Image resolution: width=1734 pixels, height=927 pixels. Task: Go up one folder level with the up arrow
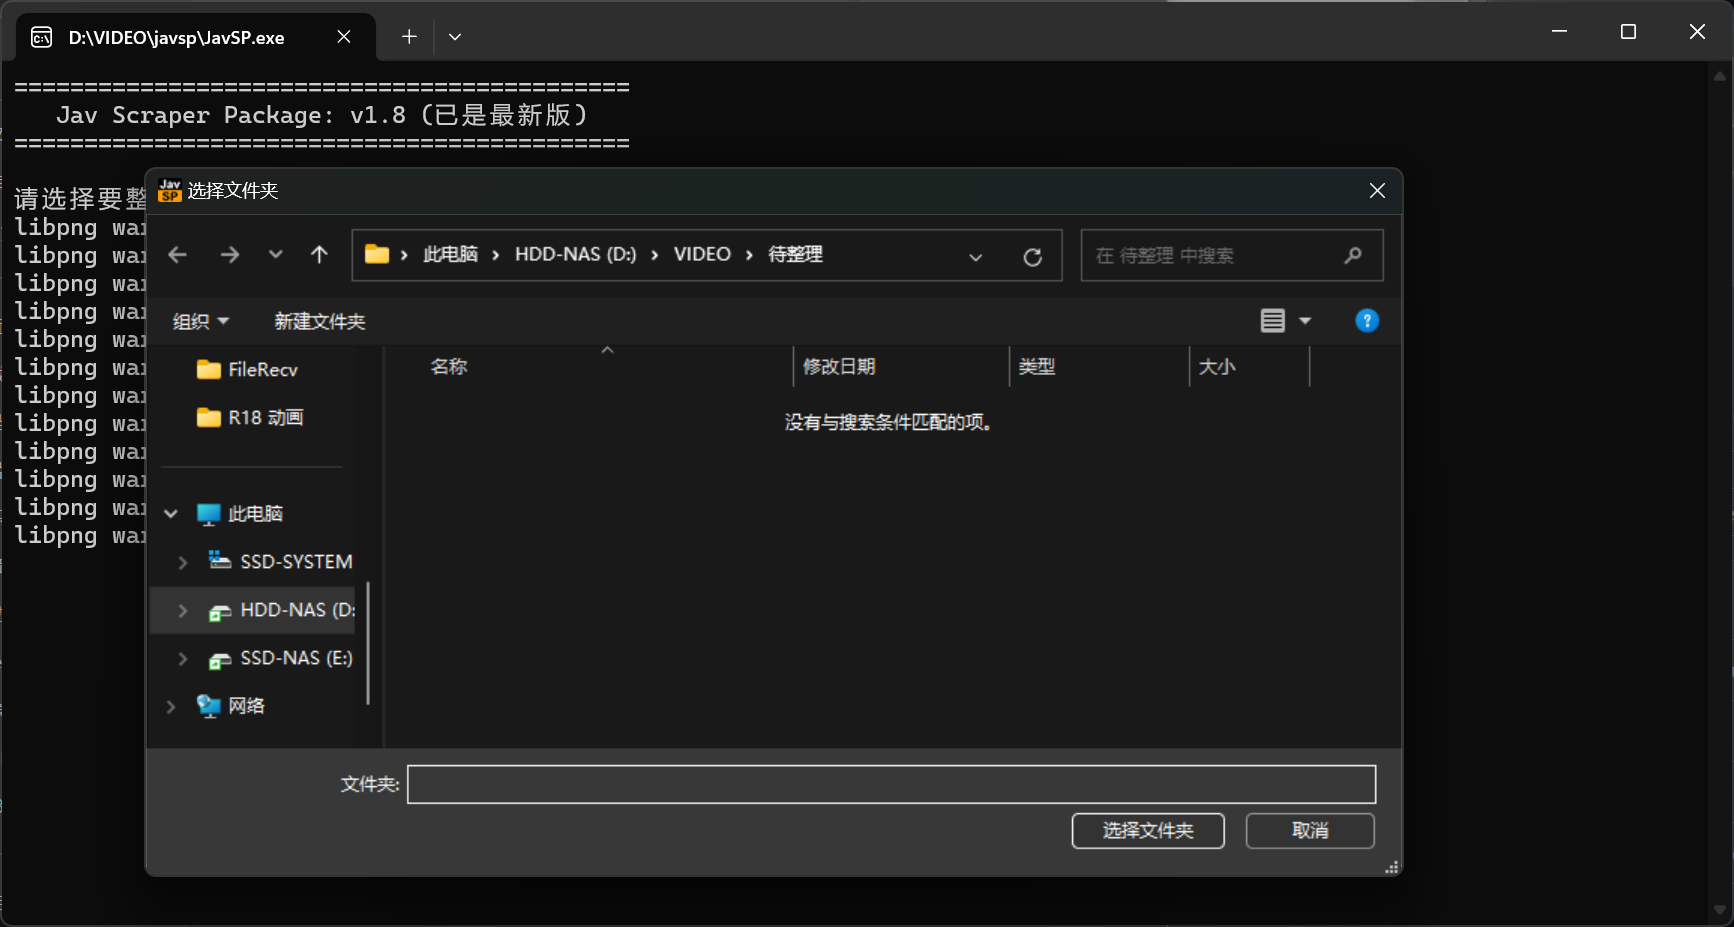tap(319, 255)
